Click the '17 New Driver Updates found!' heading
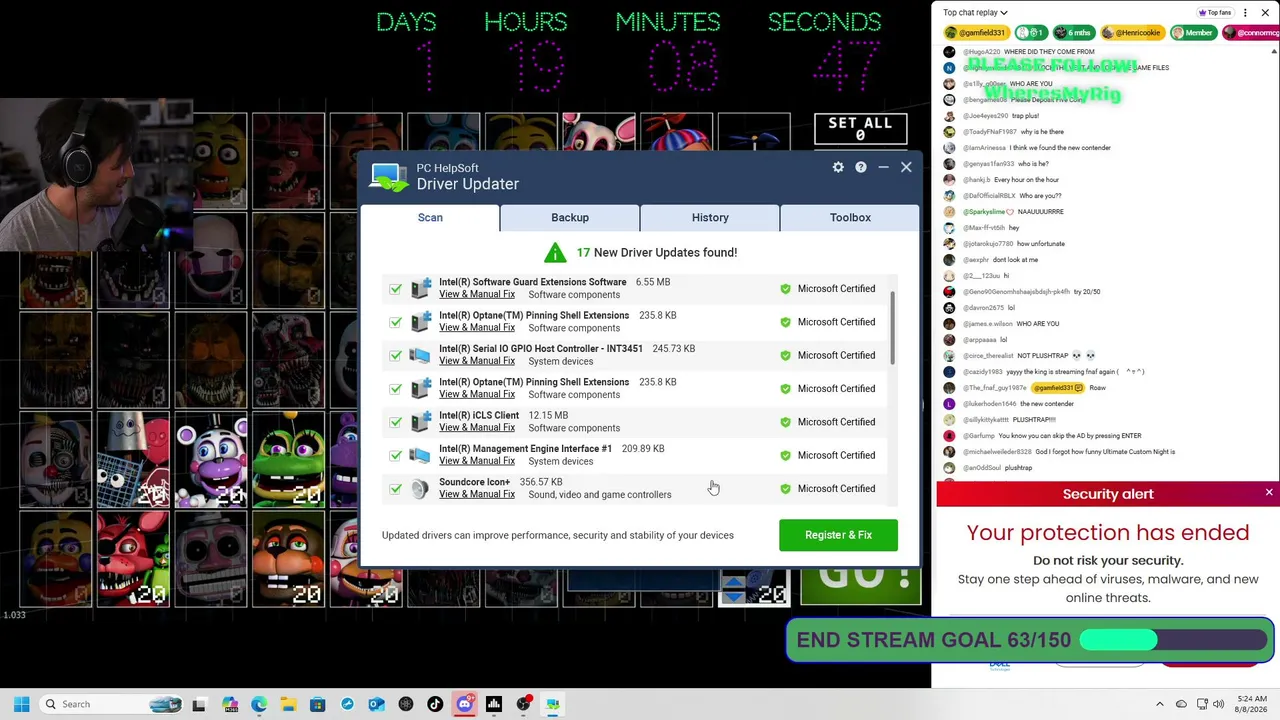 pos(656,252)
